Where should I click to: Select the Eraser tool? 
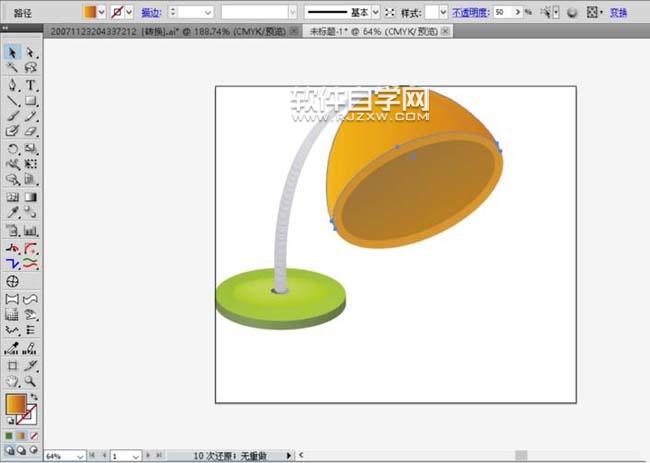pos(30,131)
